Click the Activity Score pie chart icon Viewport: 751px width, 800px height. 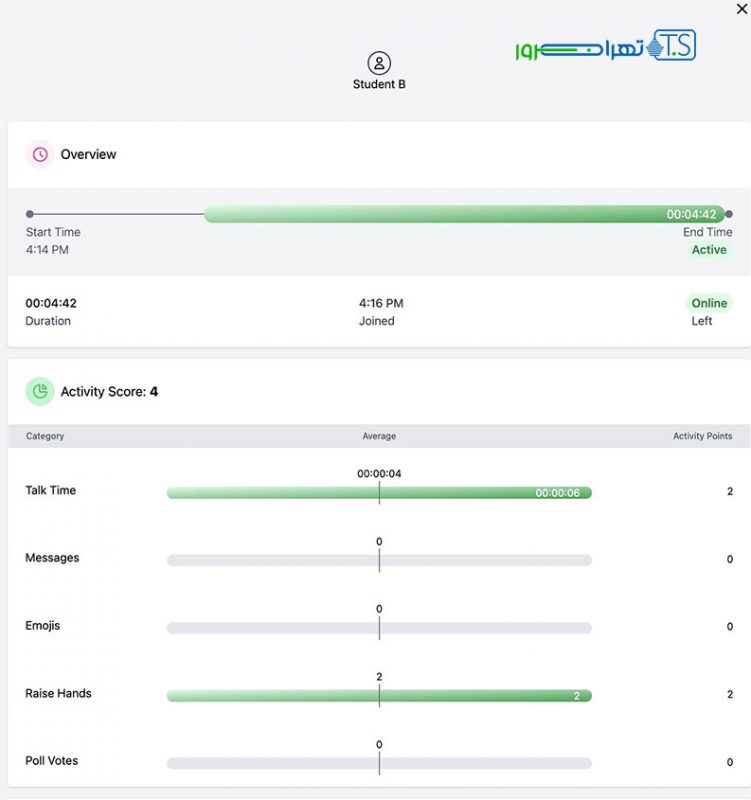coord(40,392)
